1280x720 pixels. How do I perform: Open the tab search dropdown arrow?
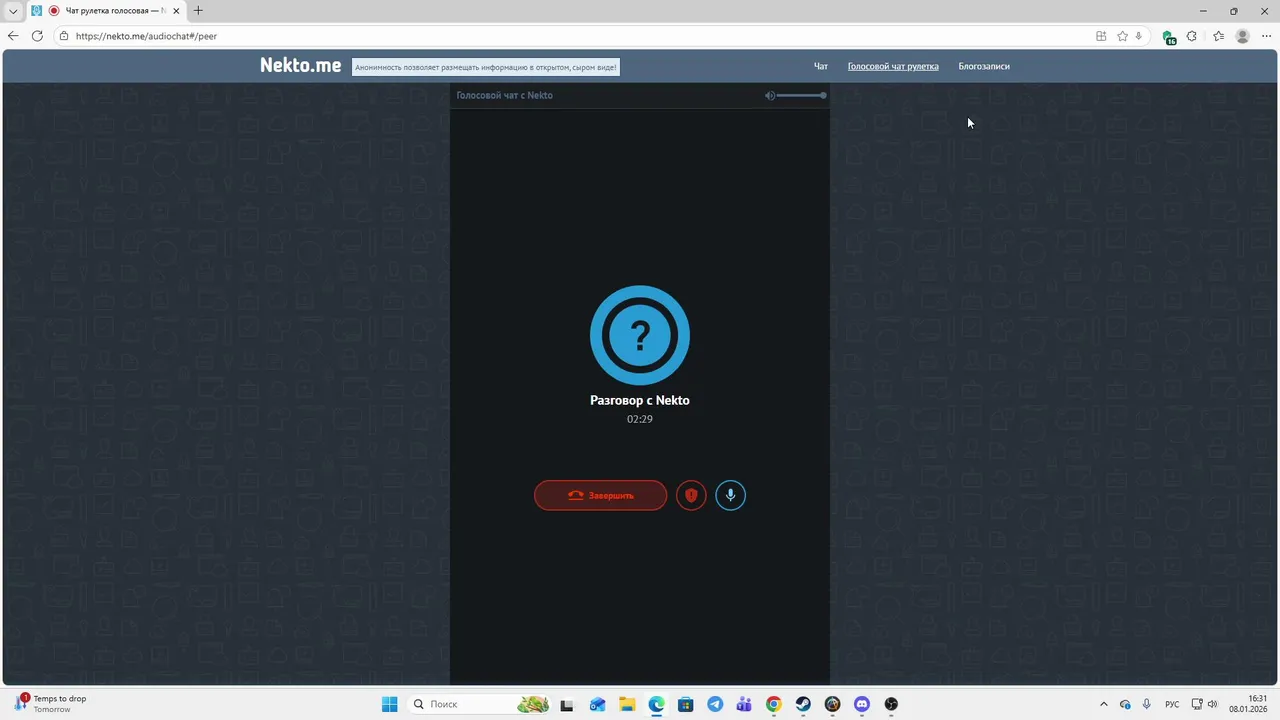(13, 11)
